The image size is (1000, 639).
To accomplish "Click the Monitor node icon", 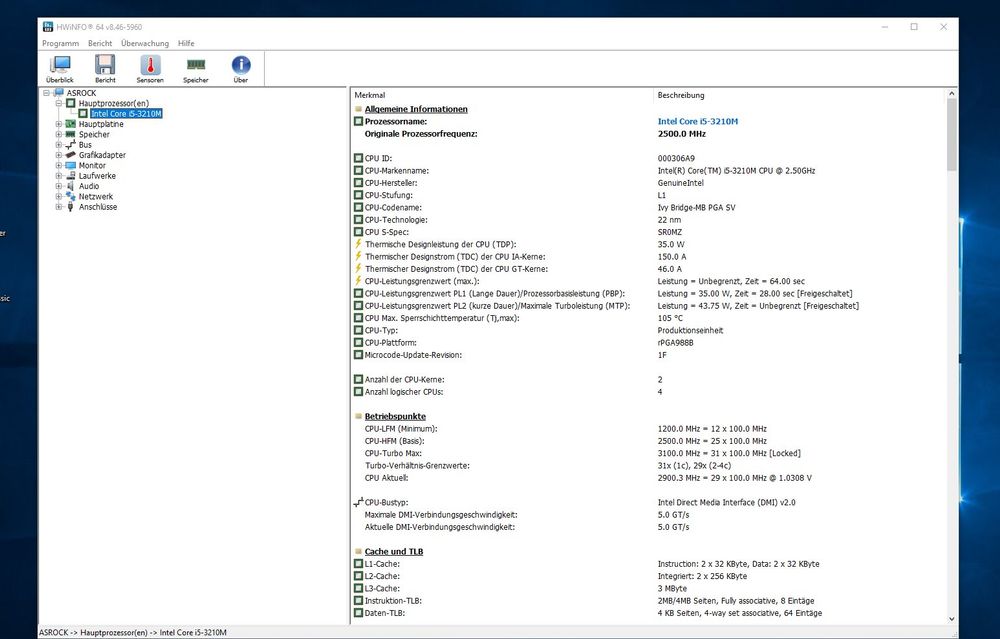I will [71, 165].
